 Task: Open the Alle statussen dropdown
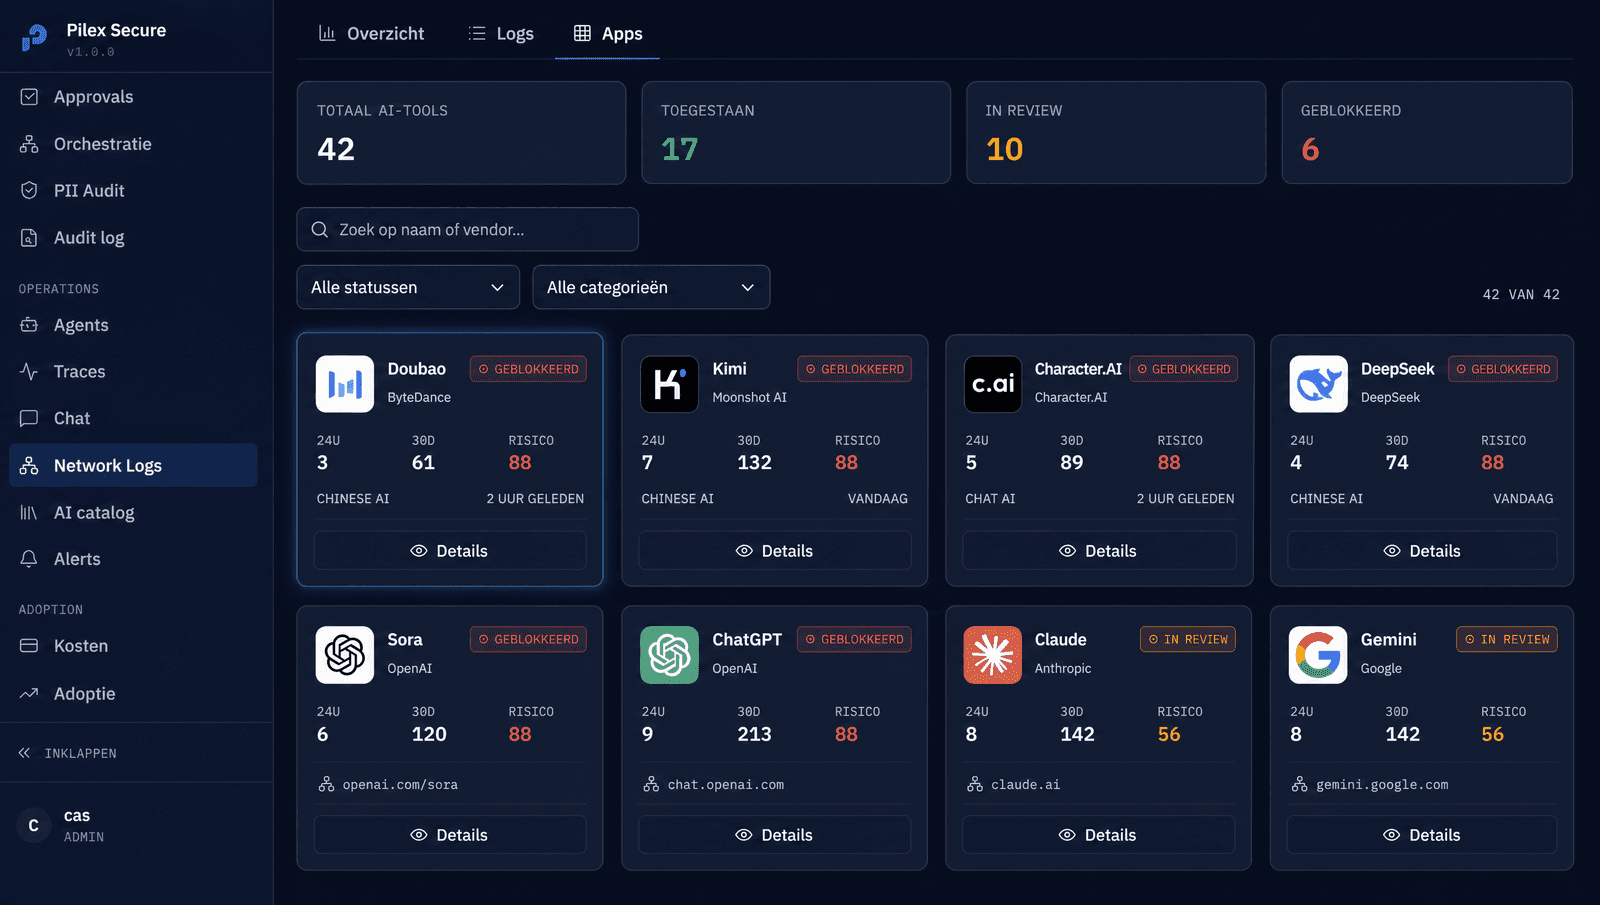click(408, 287)
